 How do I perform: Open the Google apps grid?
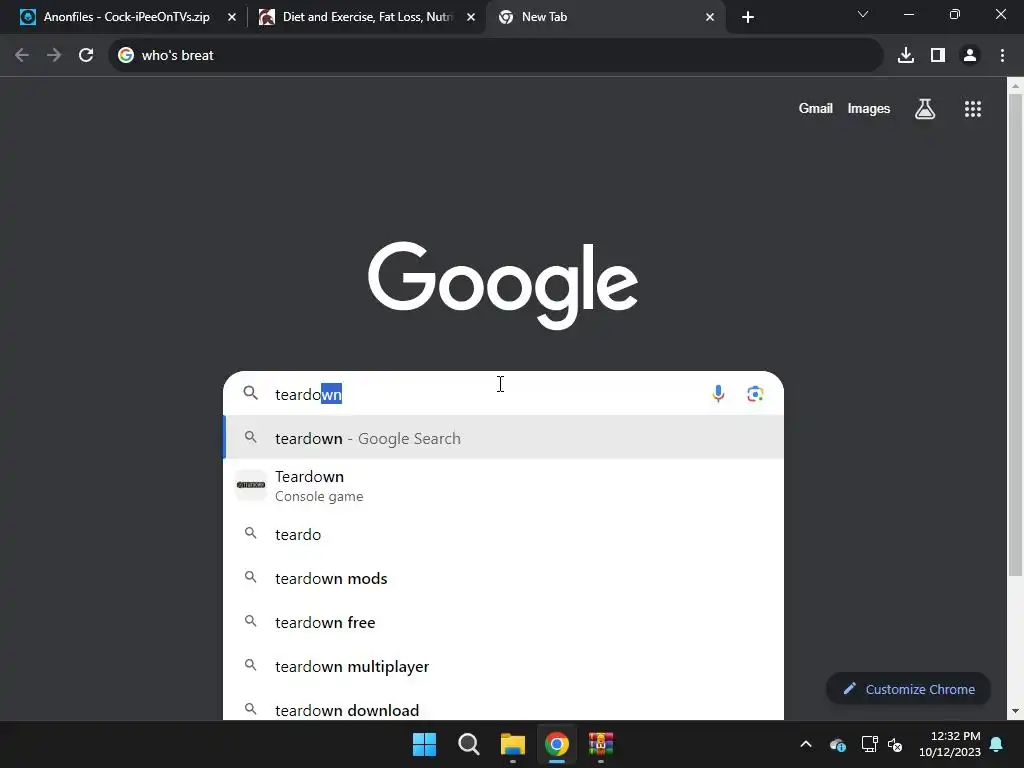point(973,109)
